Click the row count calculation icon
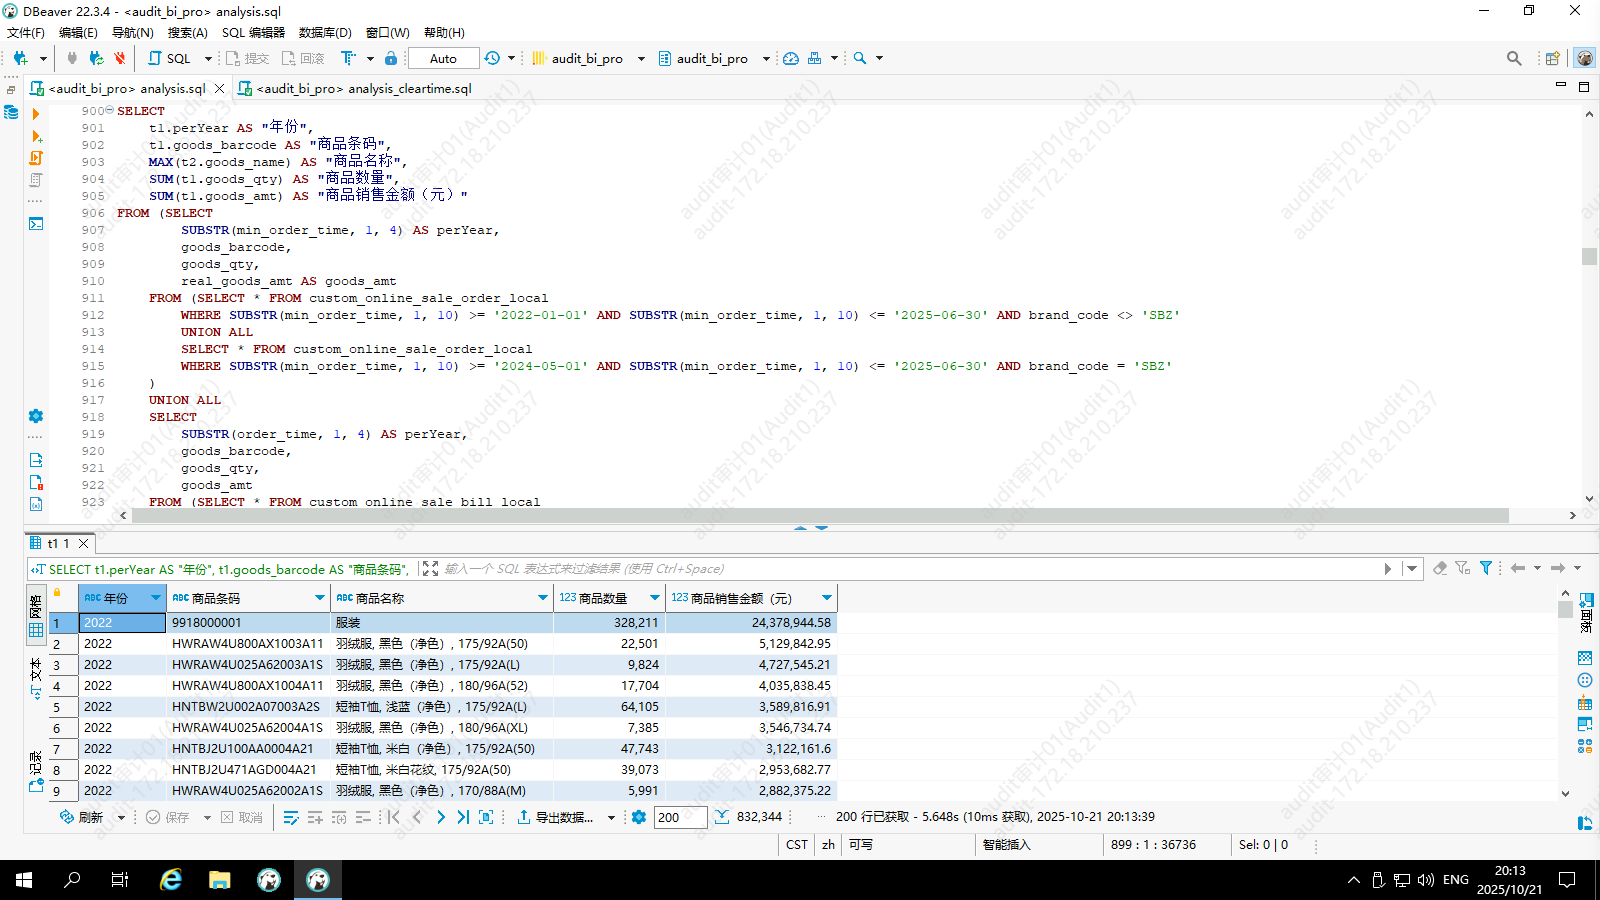The height and width of the screenshot is (900, 1600). tap(722, 817)
